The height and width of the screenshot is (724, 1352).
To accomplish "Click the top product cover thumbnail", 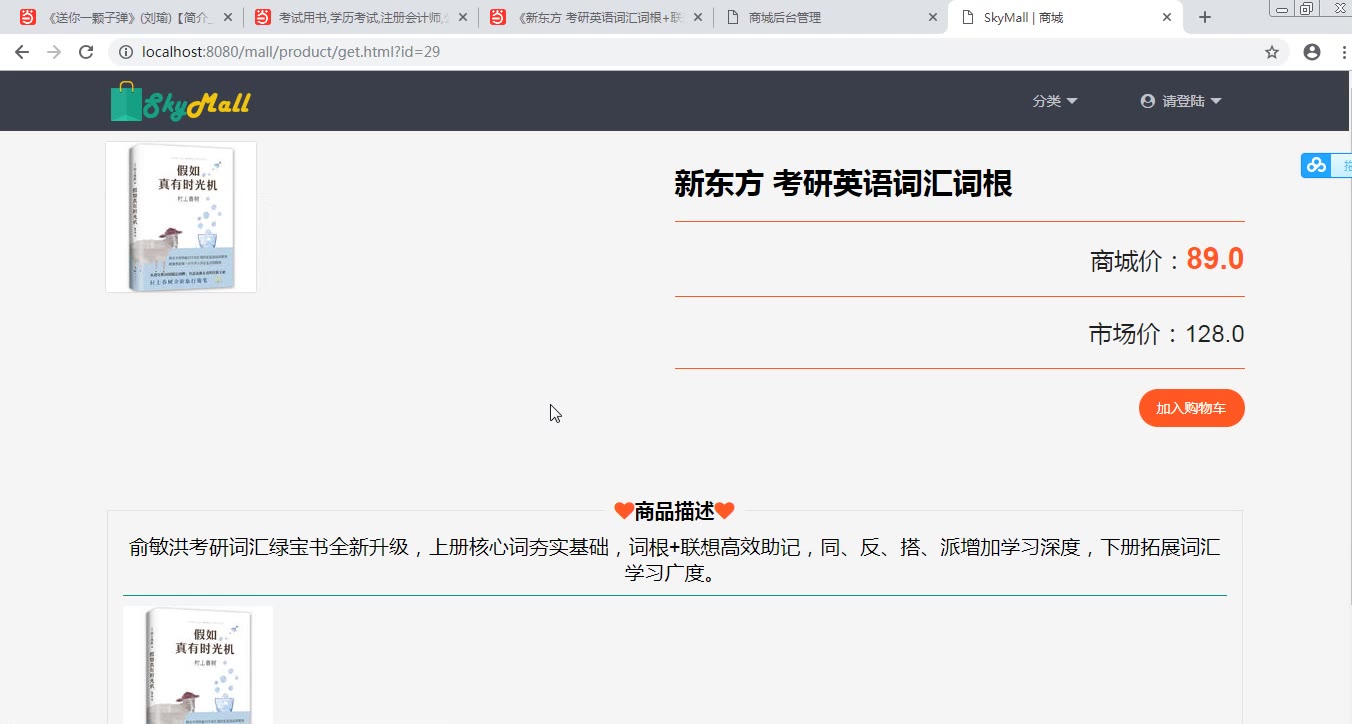I will [181, 217].
